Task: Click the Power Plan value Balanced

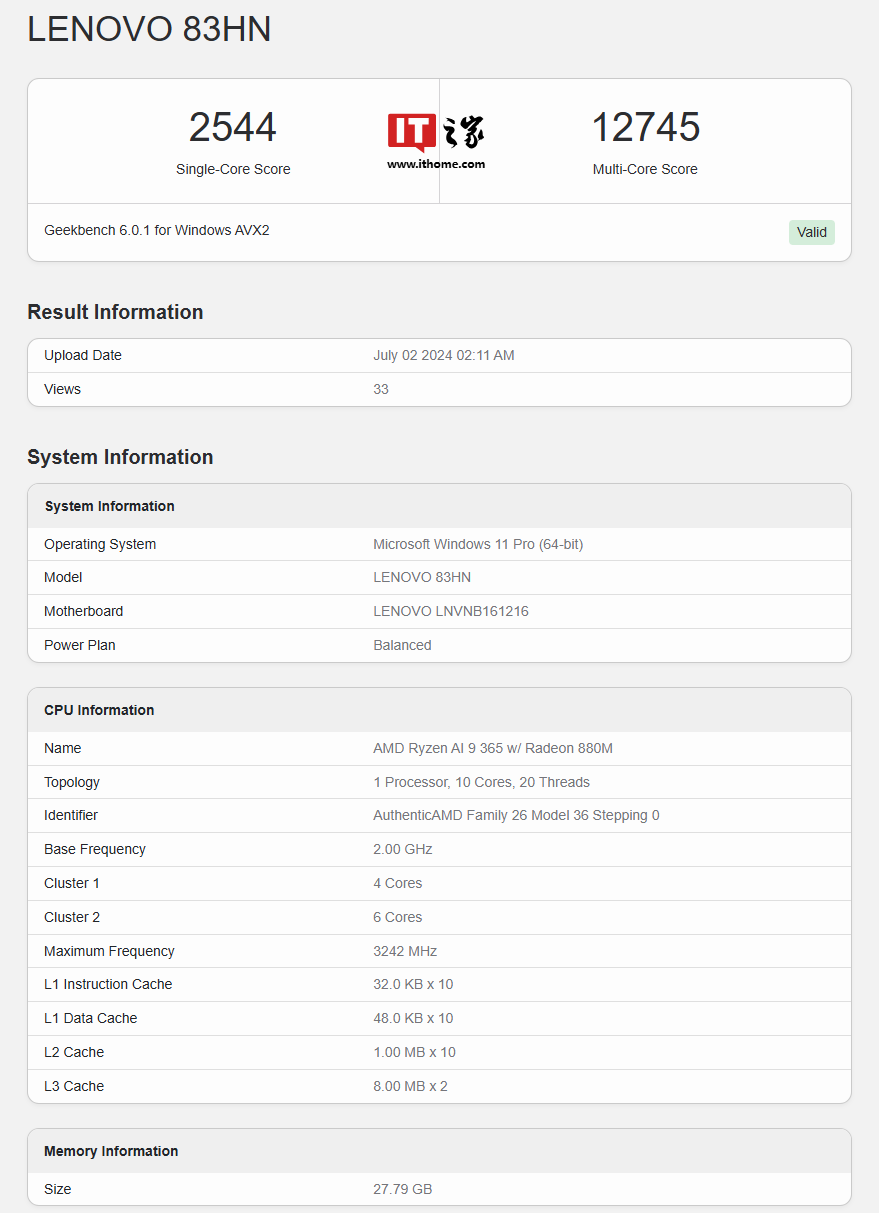Action: coord(402,645)
